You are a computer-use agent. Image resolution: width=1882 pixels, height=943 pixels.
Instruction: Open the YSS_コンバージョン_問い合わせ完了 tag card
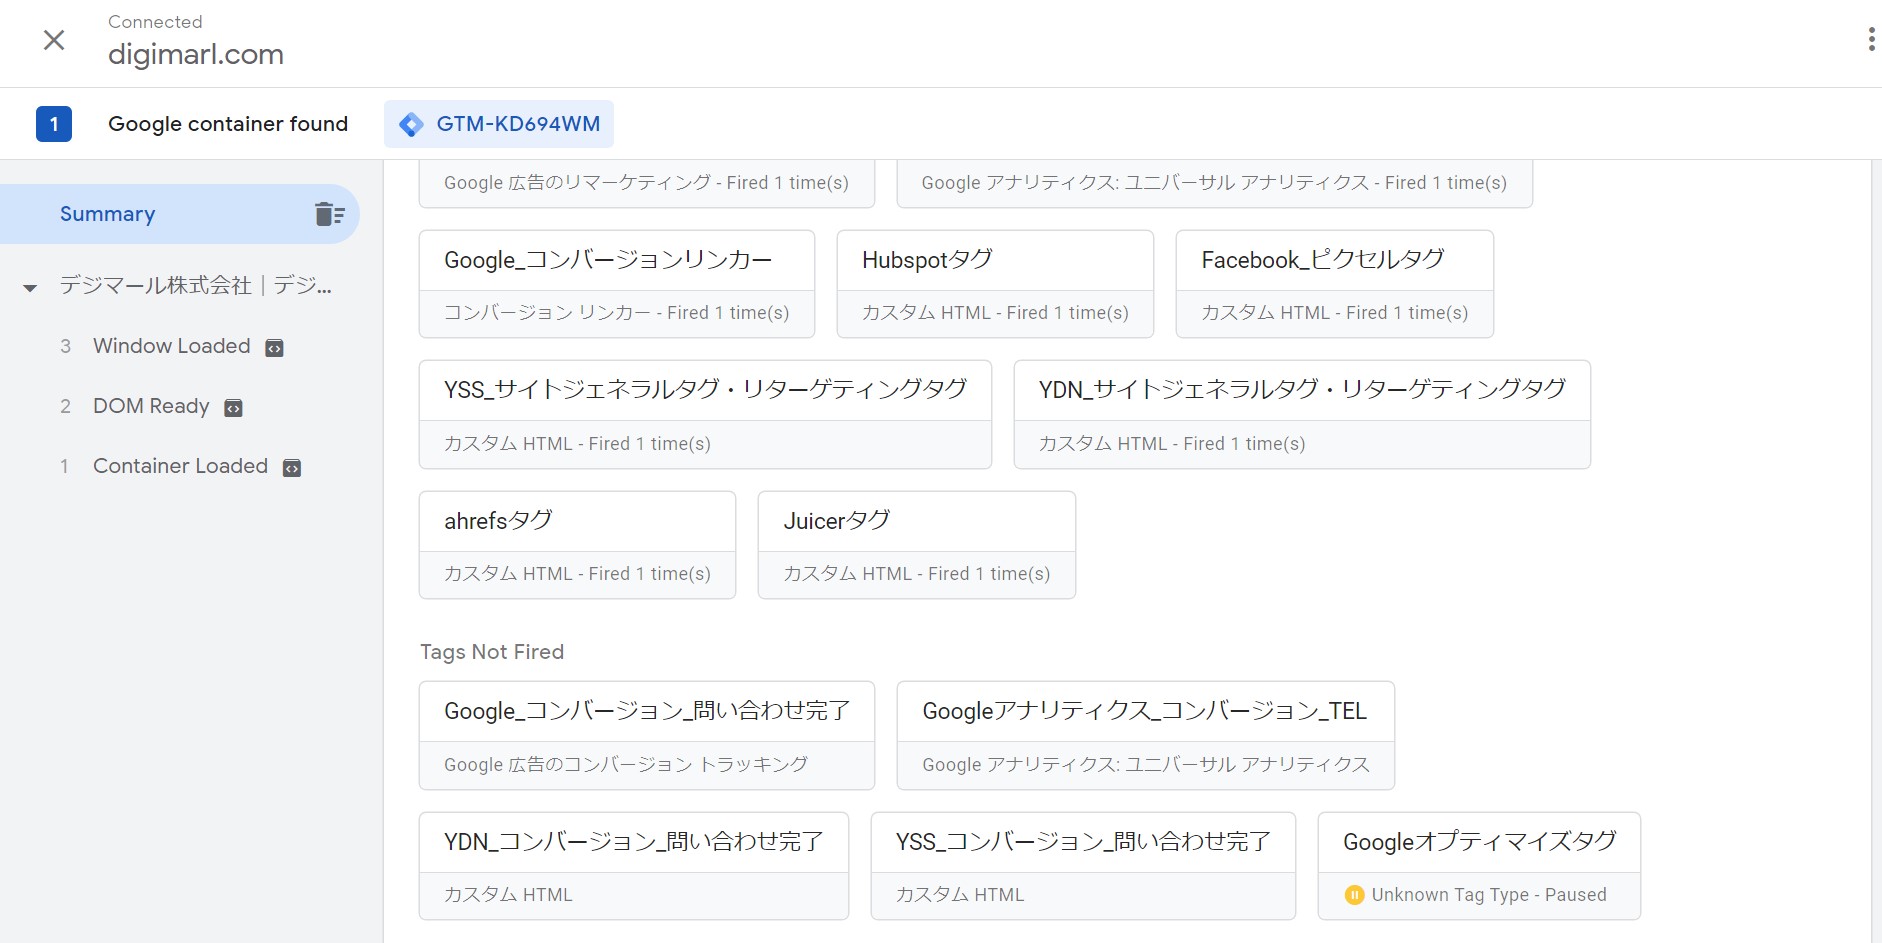tap(1083, 866)
